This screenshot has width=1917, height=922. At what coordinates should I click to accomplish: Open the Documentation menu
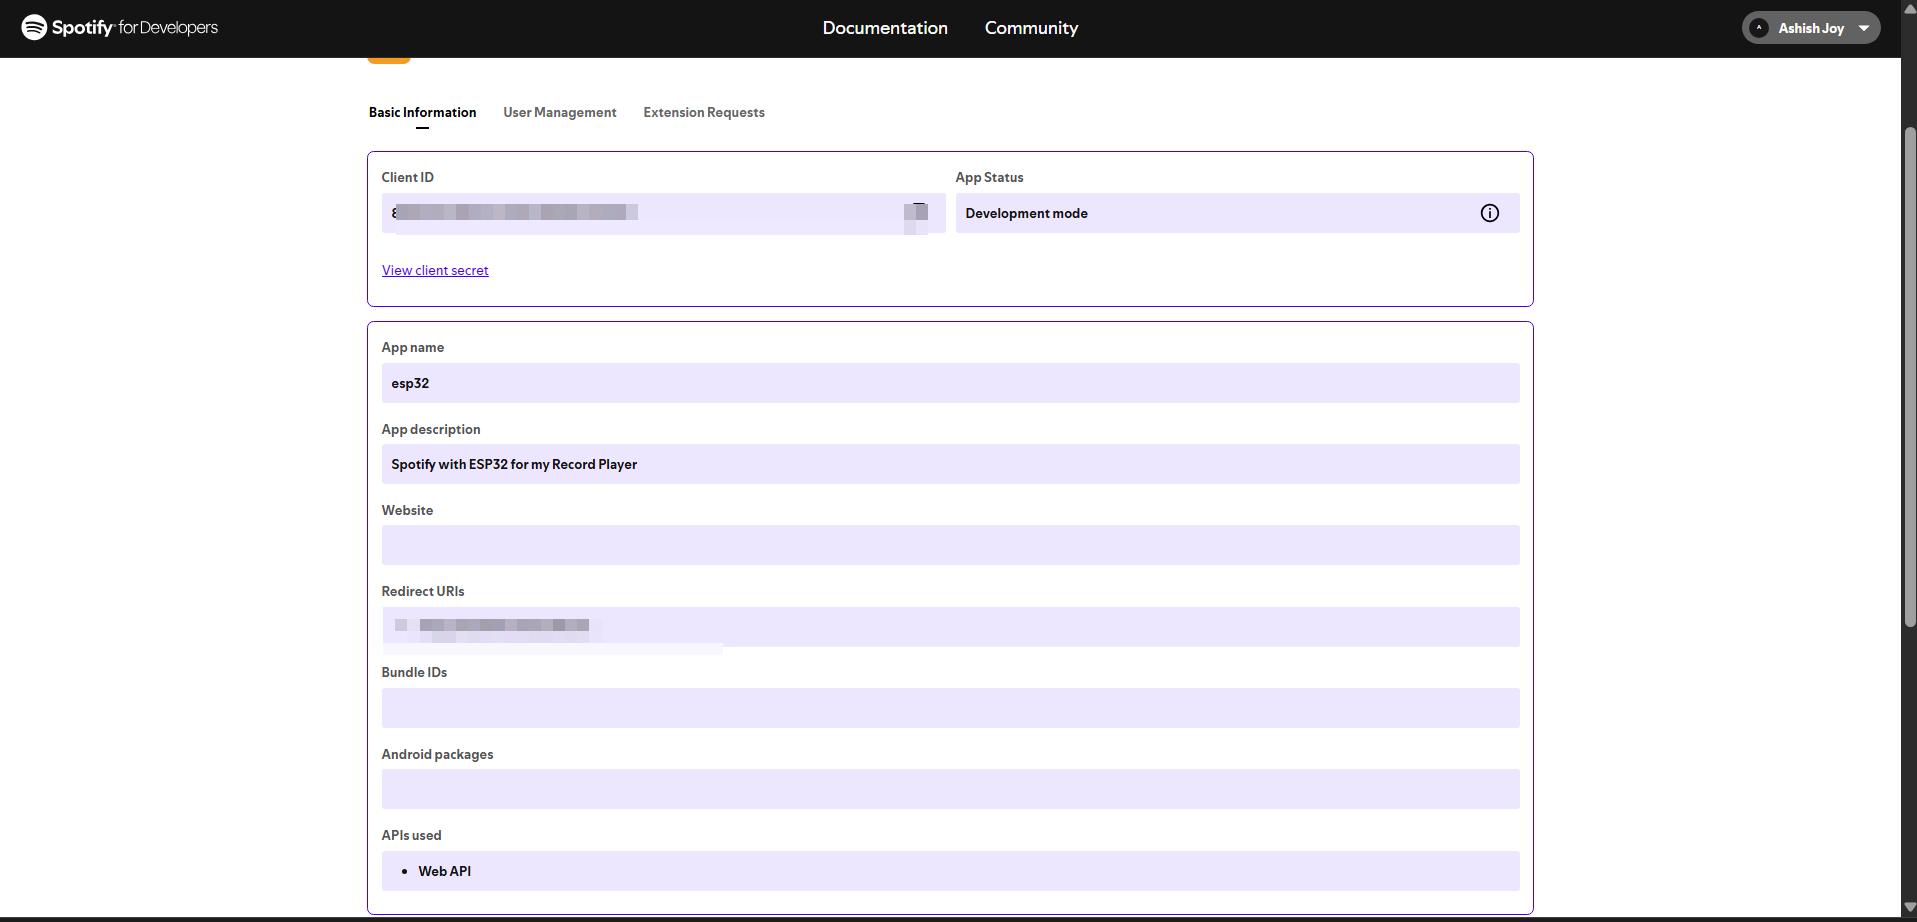pos(885,28)
